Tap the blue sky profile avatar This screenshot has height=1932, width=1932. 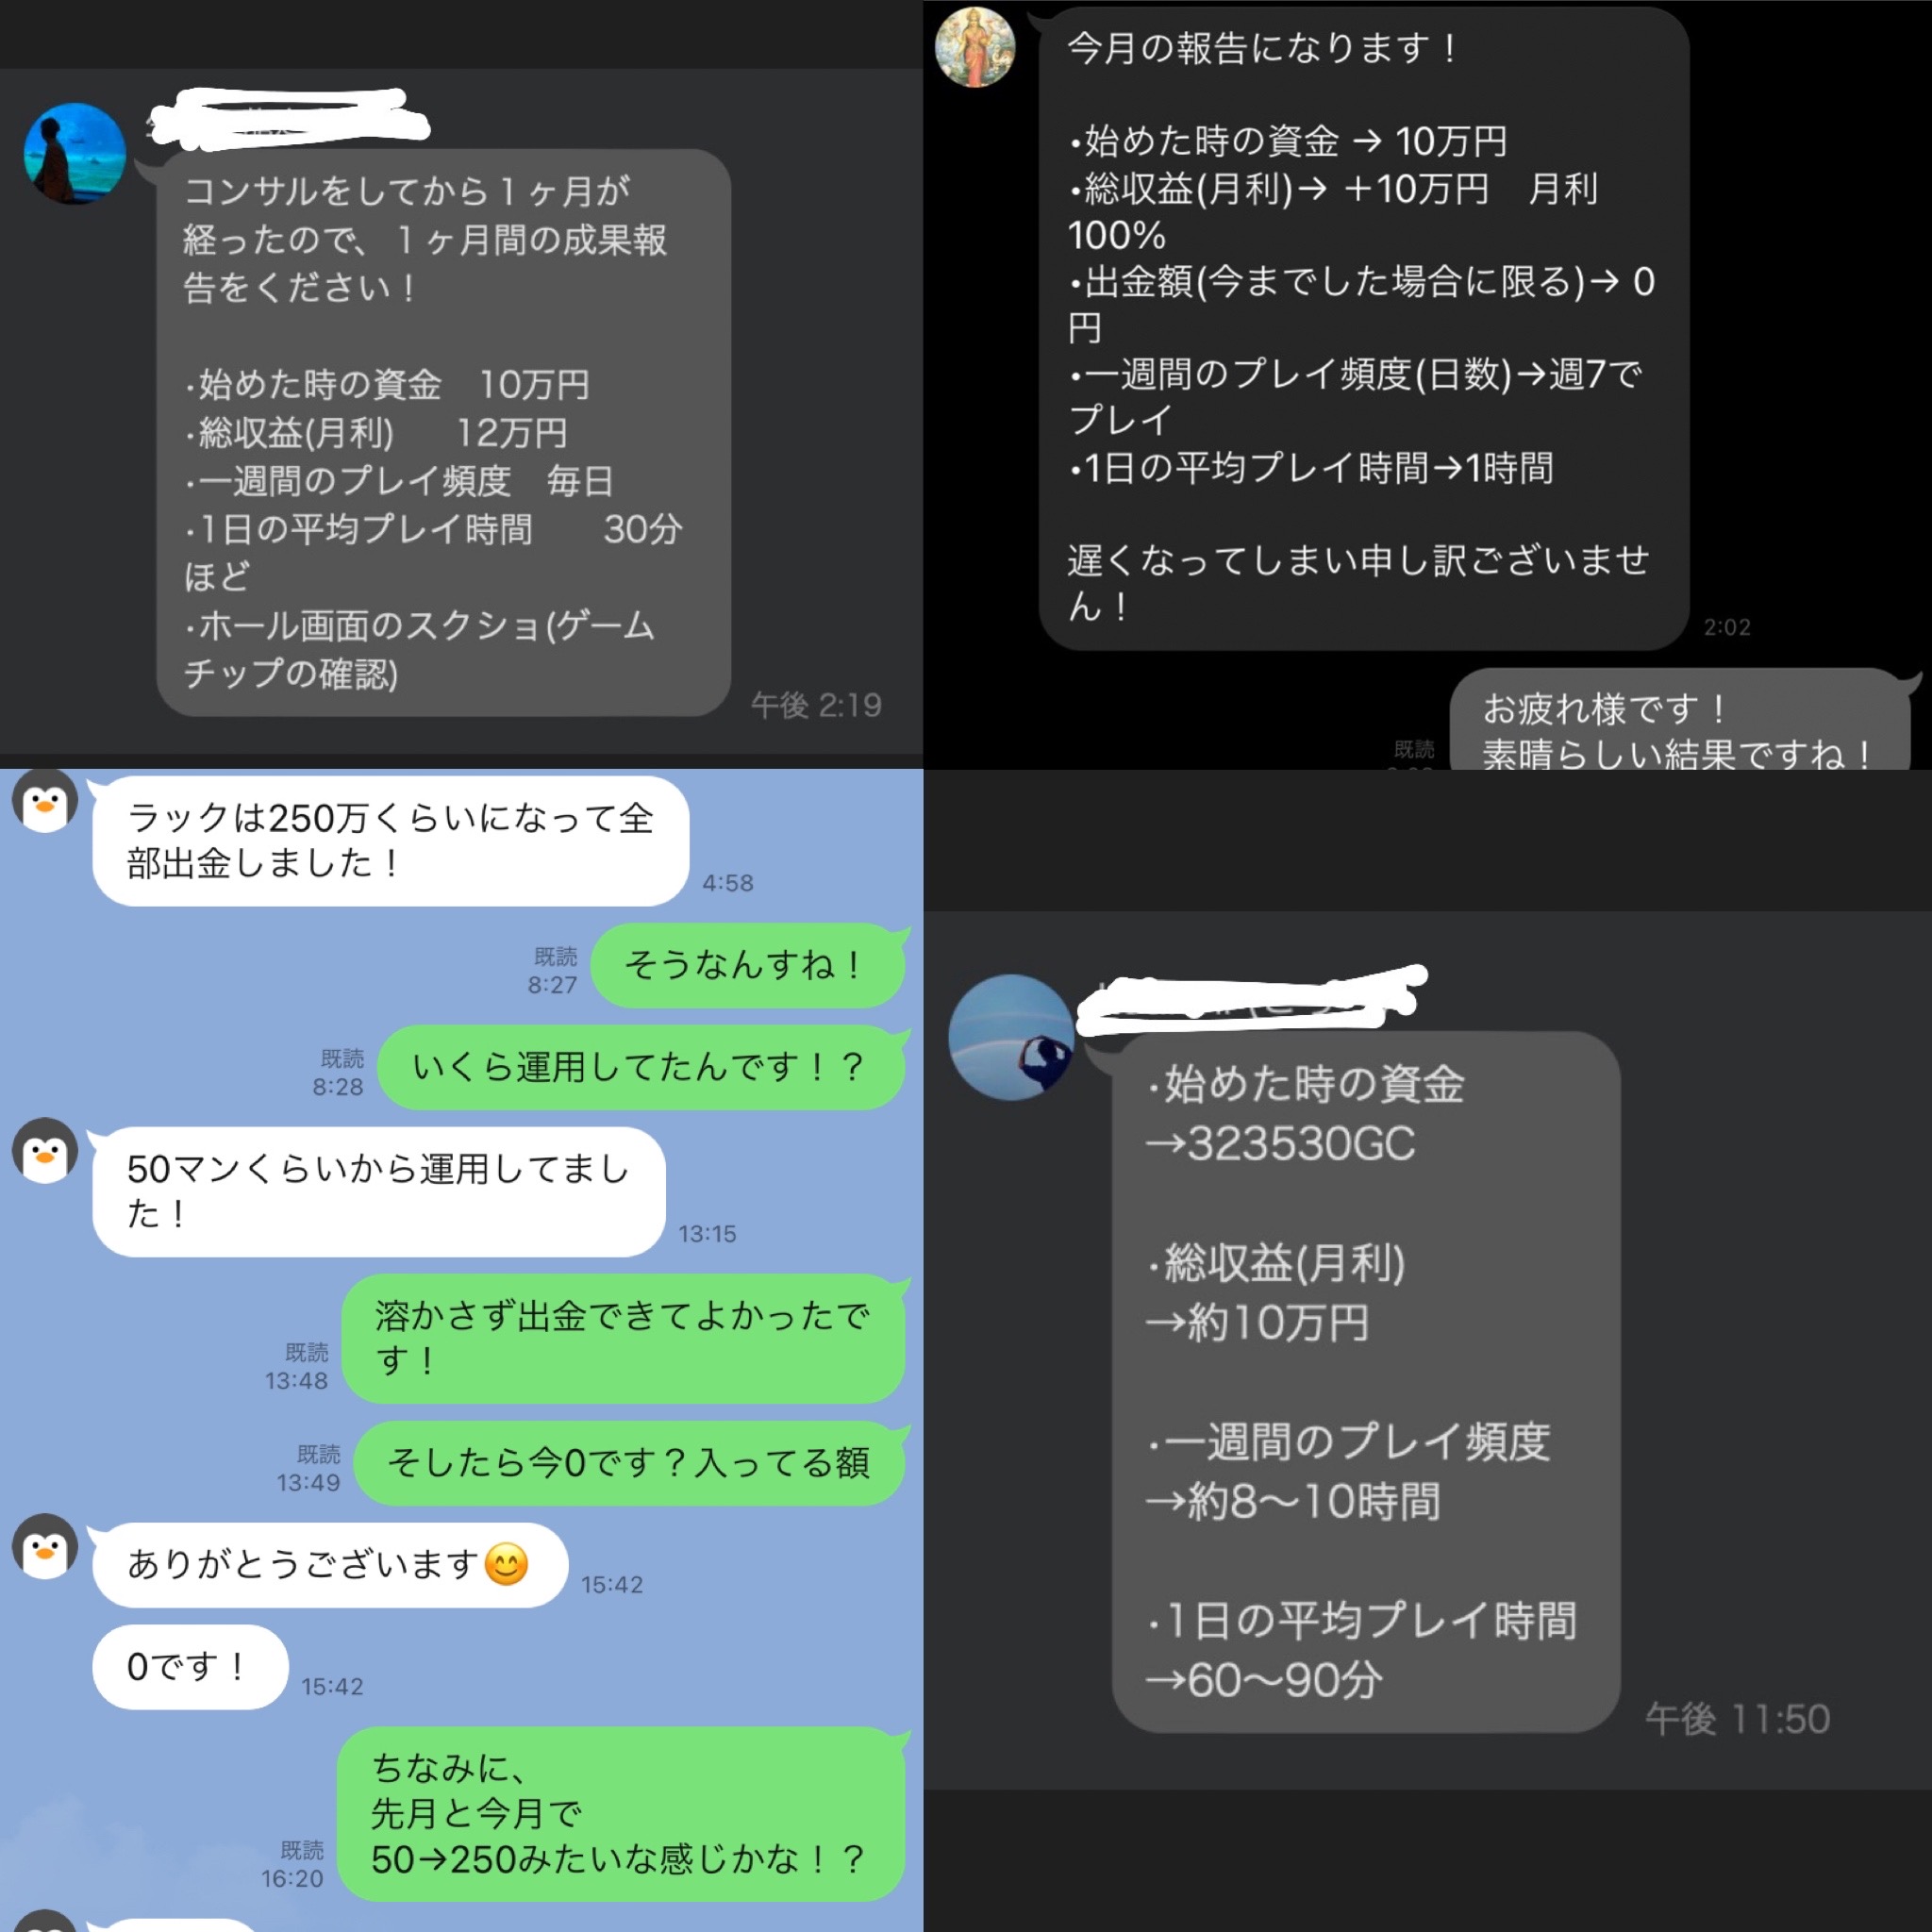[1011, 1037]
